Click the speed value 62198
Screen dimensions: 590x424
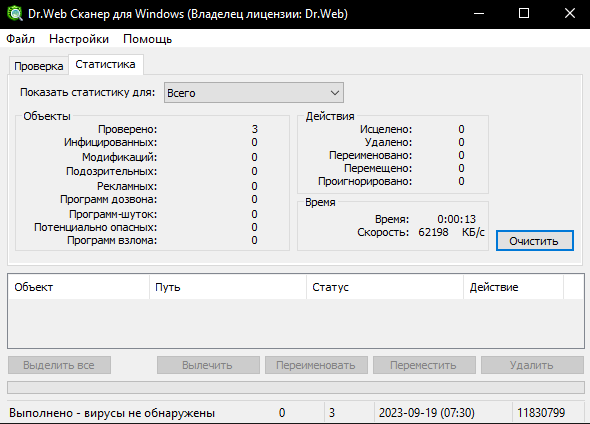433,232
